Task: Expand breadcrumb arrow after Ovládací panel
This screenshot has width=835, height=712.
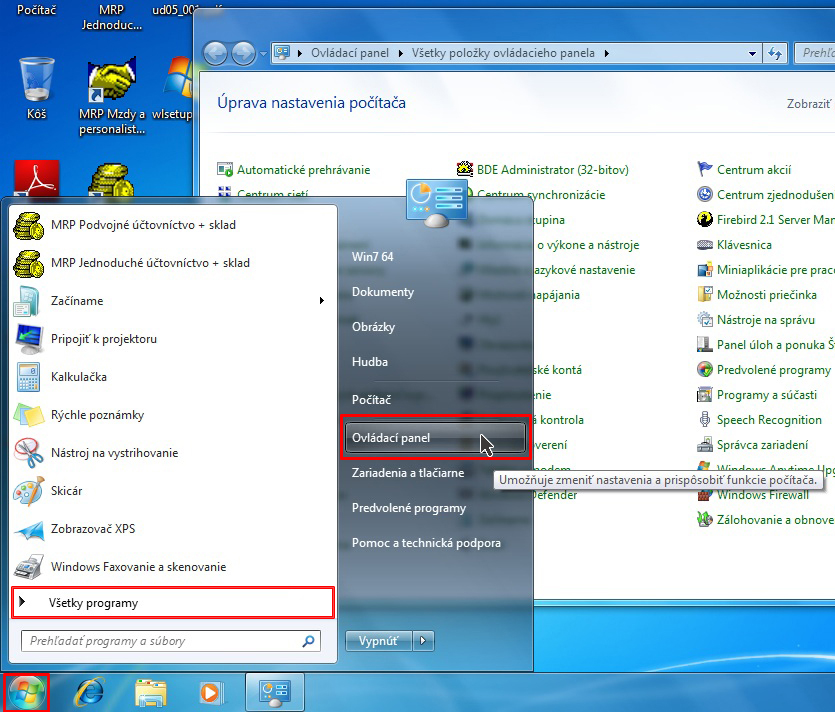Action: click(x=400, y=53)
